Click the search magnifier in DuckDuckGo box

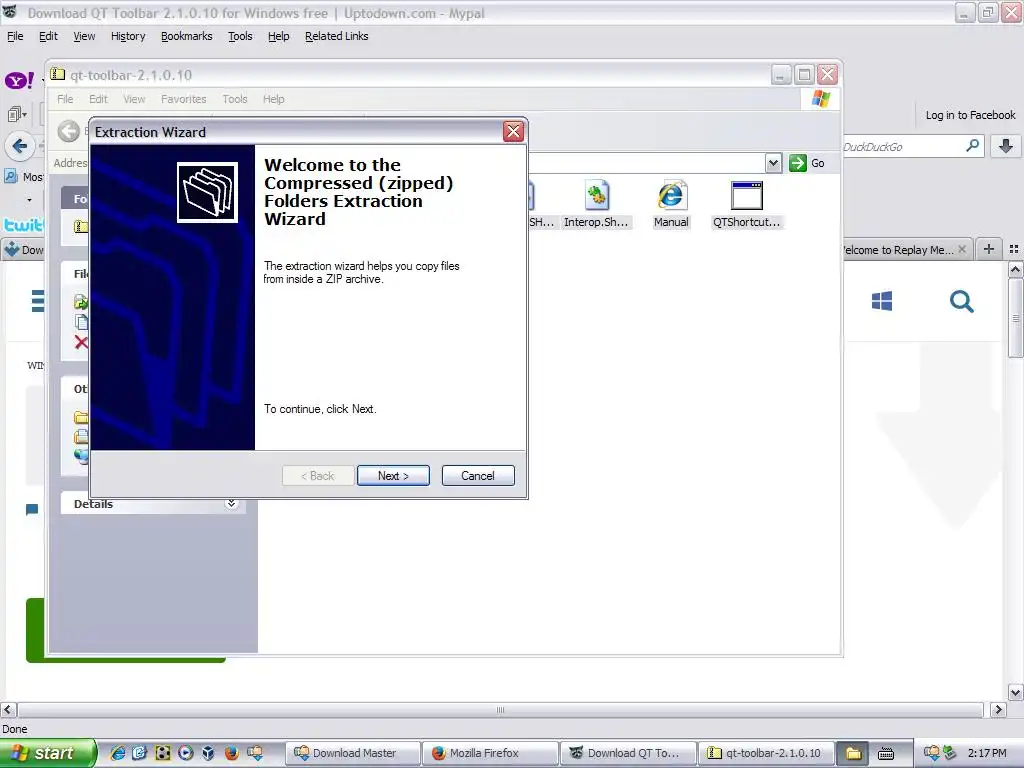tap(972, 146)
